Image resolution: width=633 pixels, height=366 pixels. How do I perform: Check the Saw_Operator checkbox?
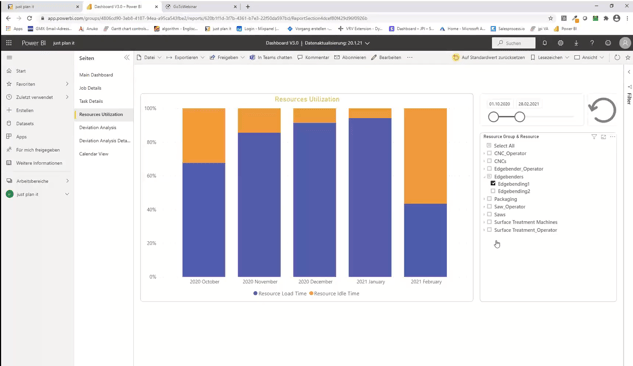489,206
